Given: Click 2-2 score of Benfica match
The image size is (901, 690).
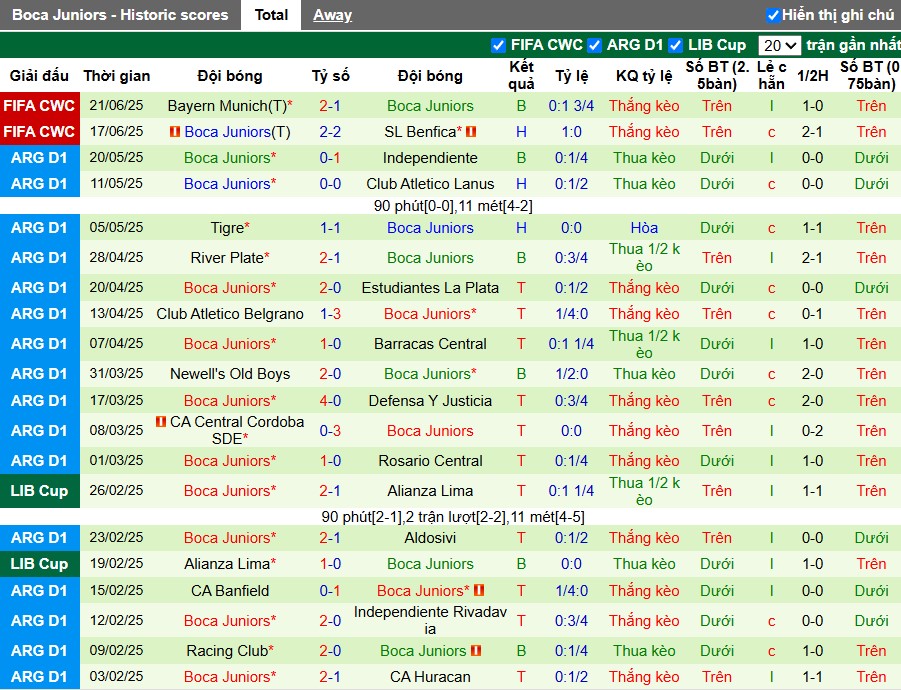Looking at the screenshot, I should coord(330,132).
